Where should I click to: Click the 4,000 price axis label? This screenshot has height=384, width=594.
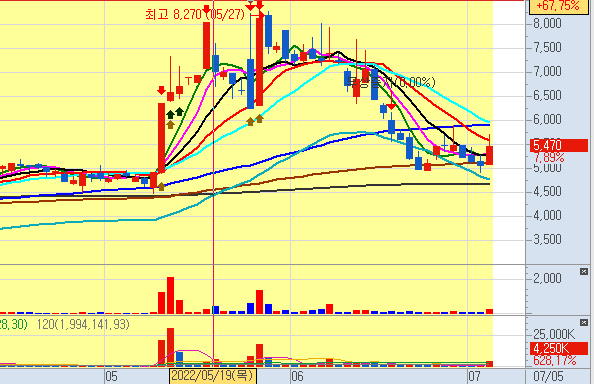click(x=547, y=215)
